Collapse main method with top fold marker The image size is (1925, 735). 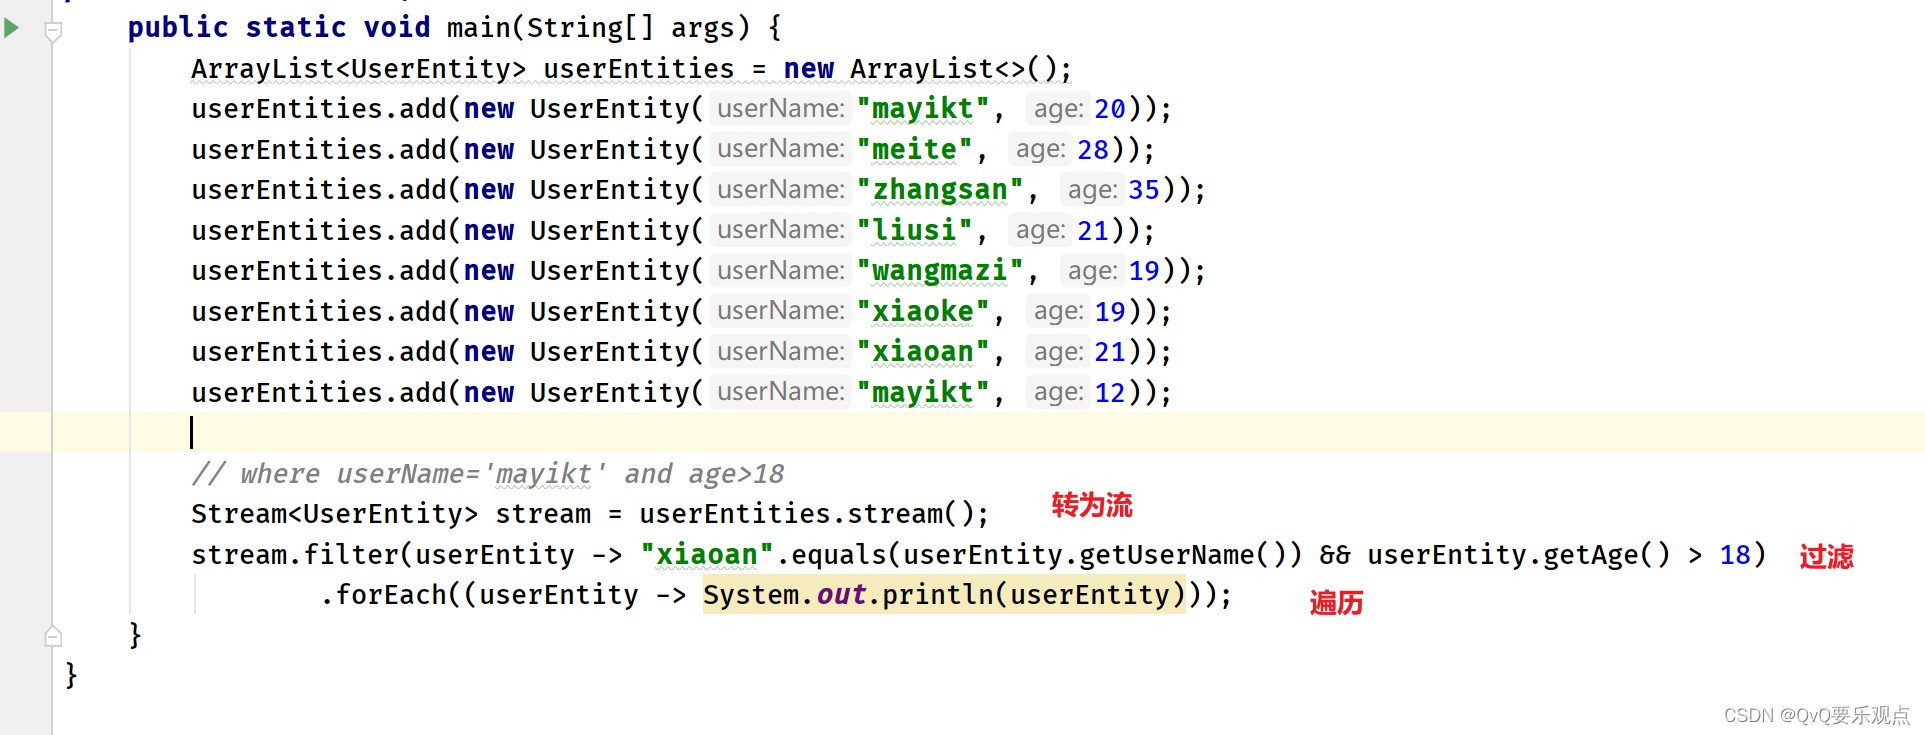pyautogui.click(x=54, y=32)
